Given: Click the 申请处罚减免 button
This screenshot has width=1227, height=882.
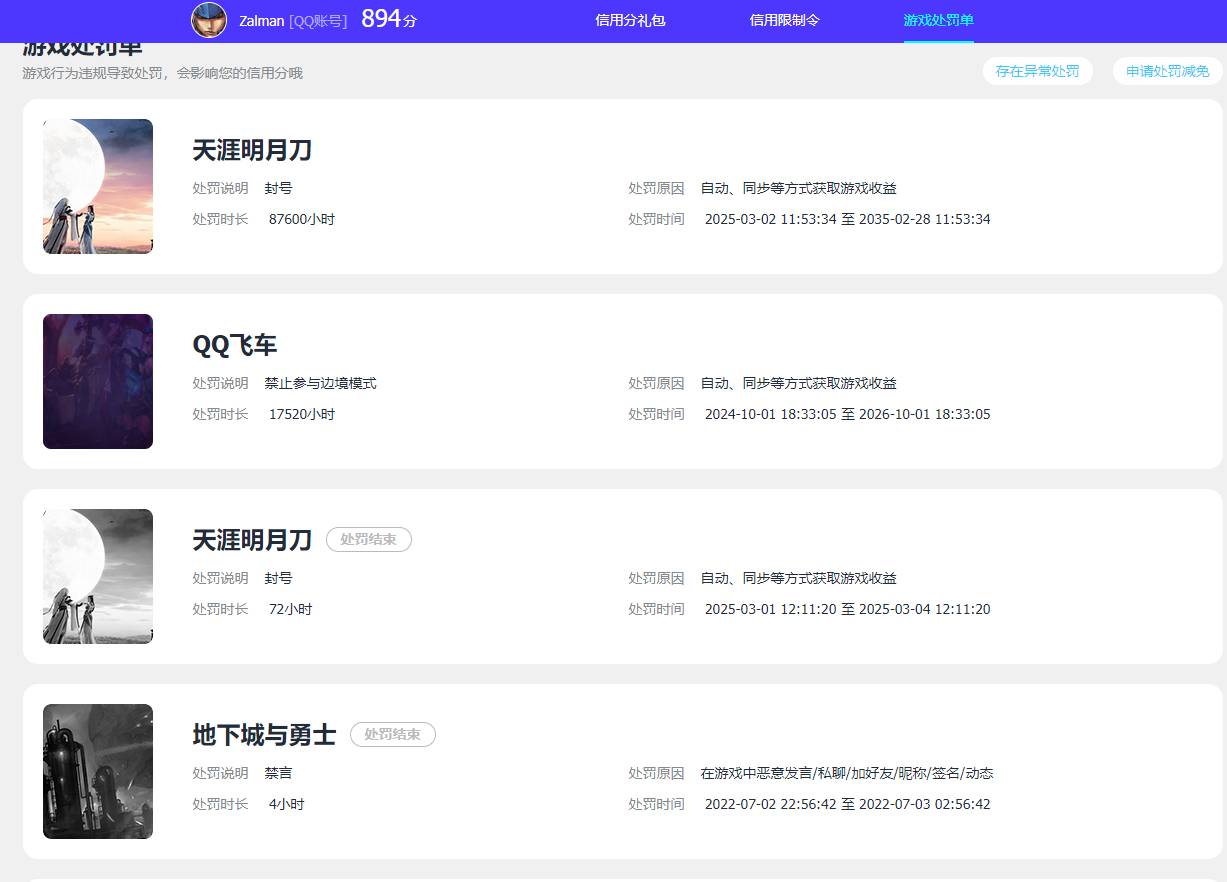Looking at the screenshot, I should point(1166,71).
